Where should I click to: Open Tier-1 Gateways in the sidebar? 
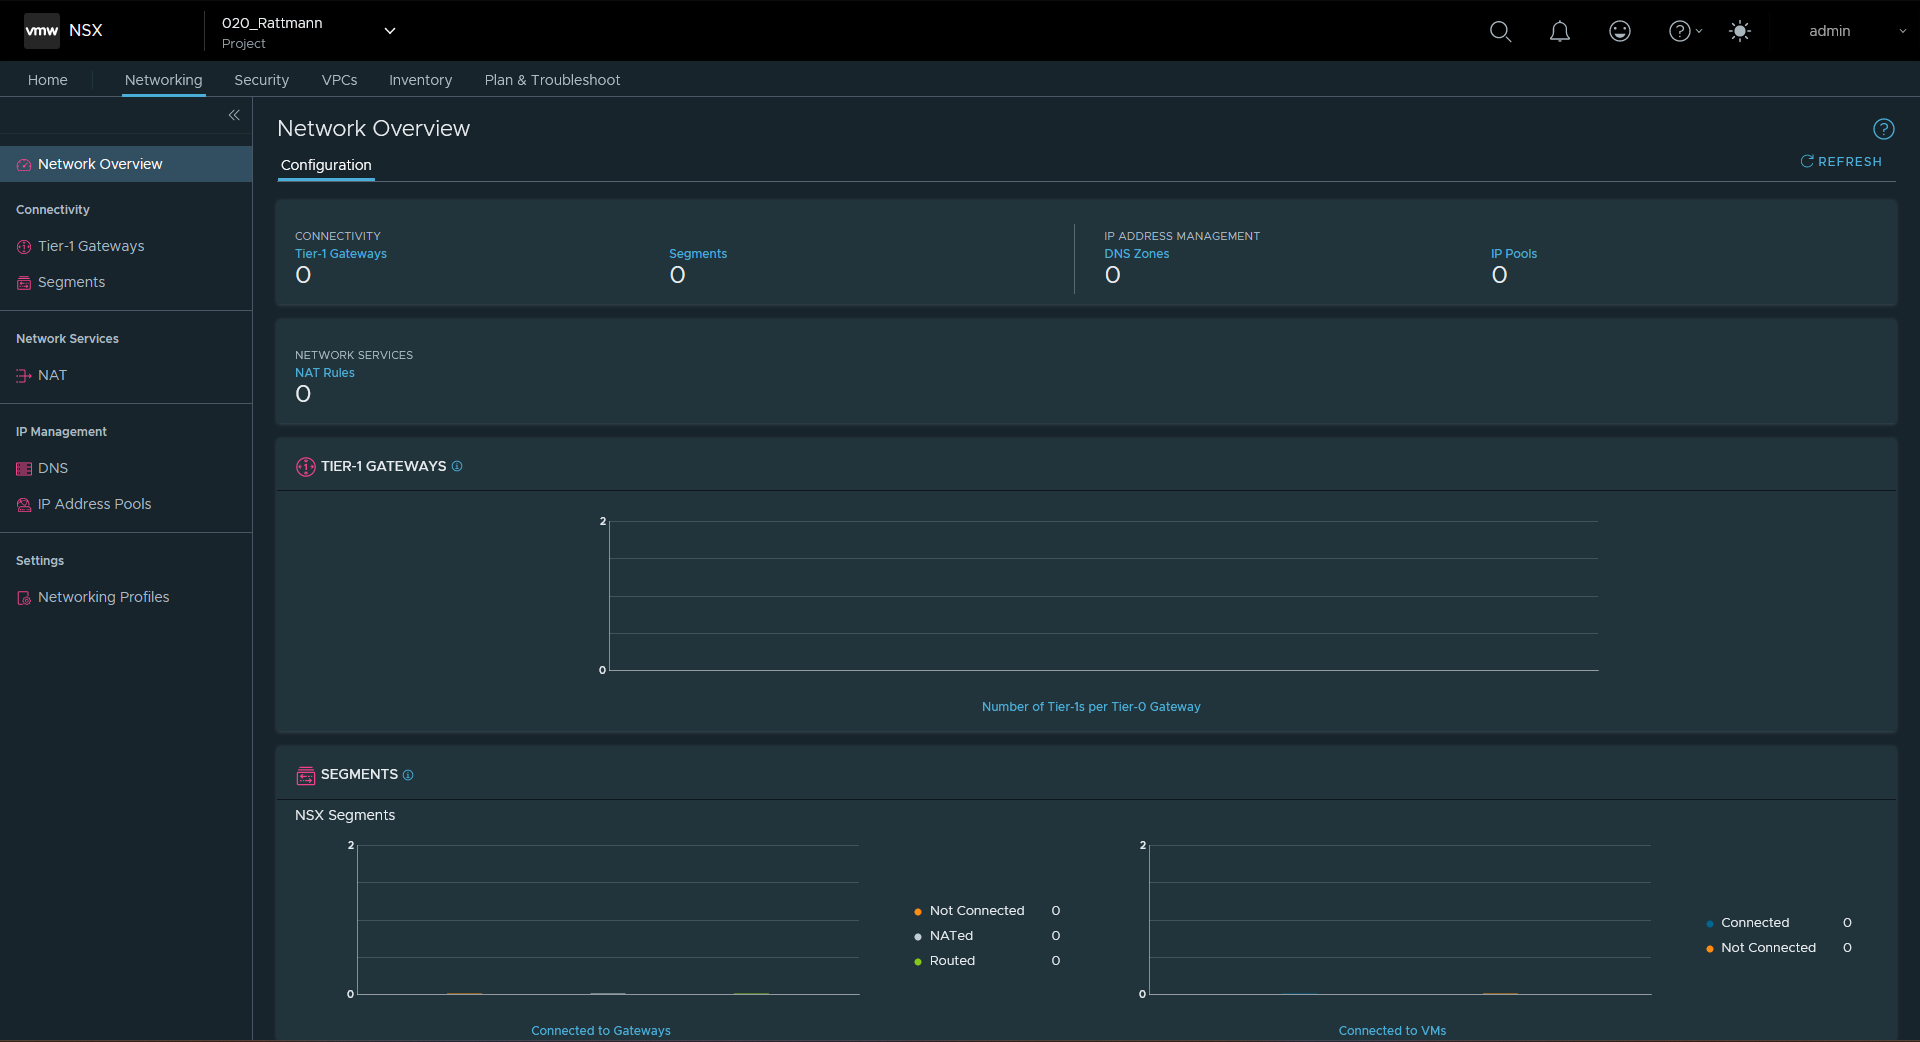pyautogui.click(x=91, y=246)
